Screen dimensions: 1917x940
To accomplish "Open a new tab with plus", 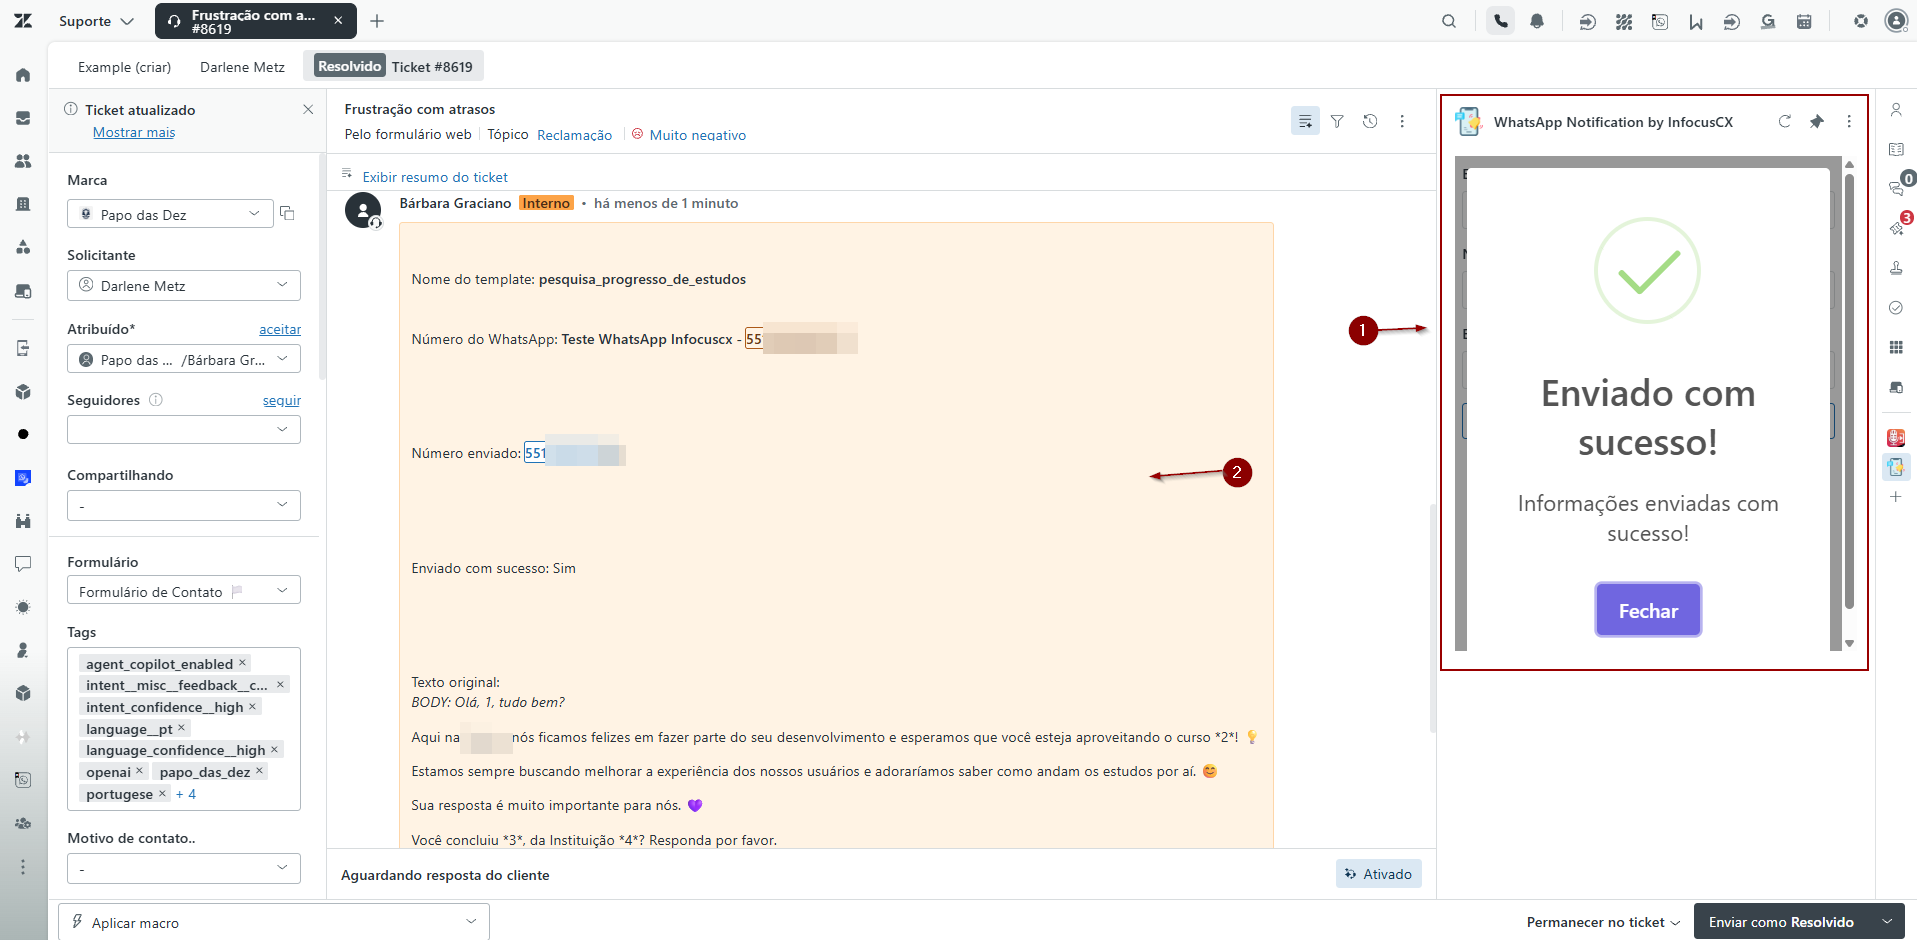I will pos(377,21).
